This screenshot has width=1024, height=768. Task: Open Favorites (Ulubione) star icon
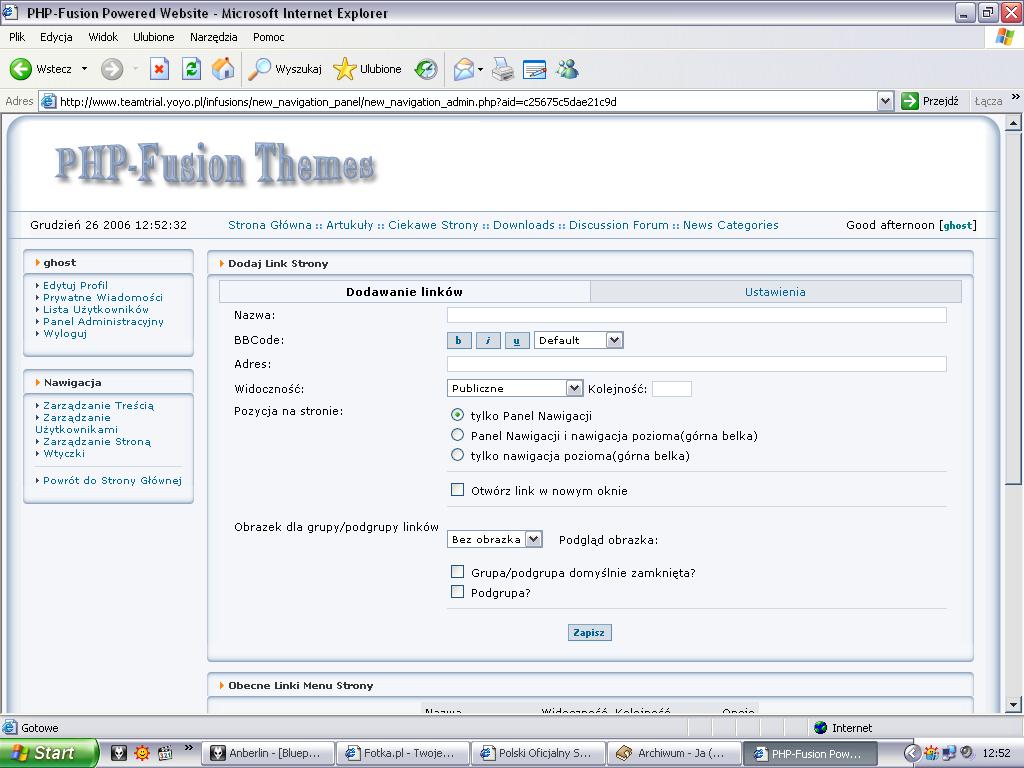[345, 69]
